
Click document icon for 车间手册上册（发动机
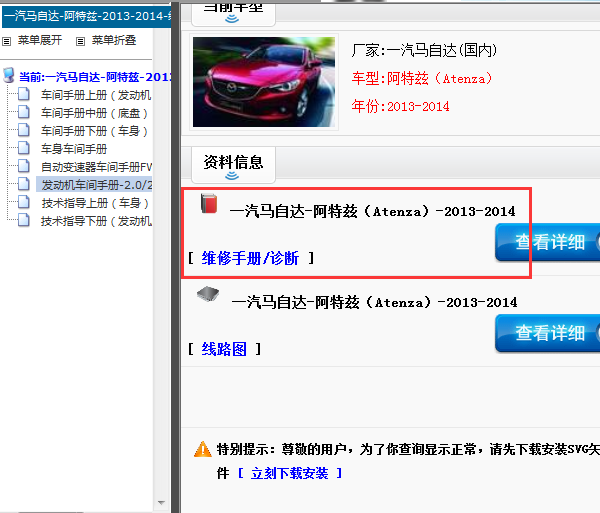click(x=24, y=94)
